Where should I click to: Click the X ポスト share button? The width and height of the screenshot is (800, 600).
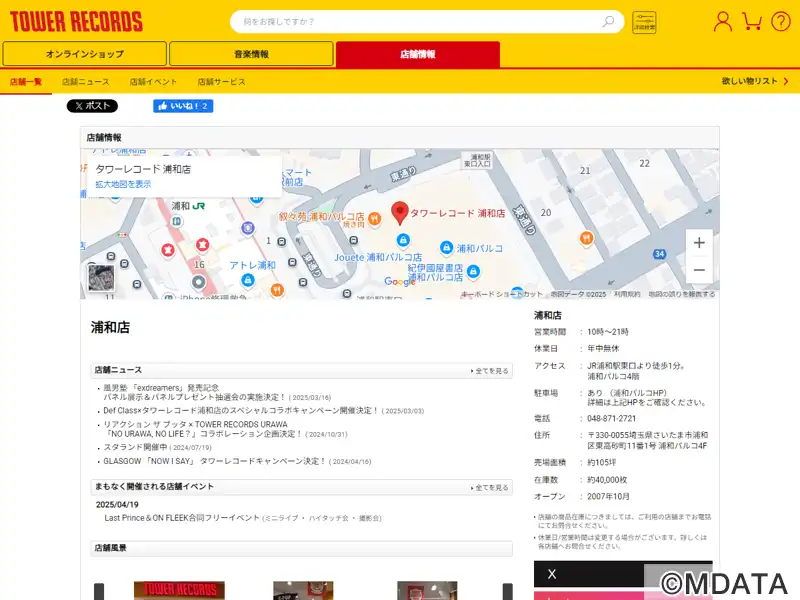tap(92, 106)
